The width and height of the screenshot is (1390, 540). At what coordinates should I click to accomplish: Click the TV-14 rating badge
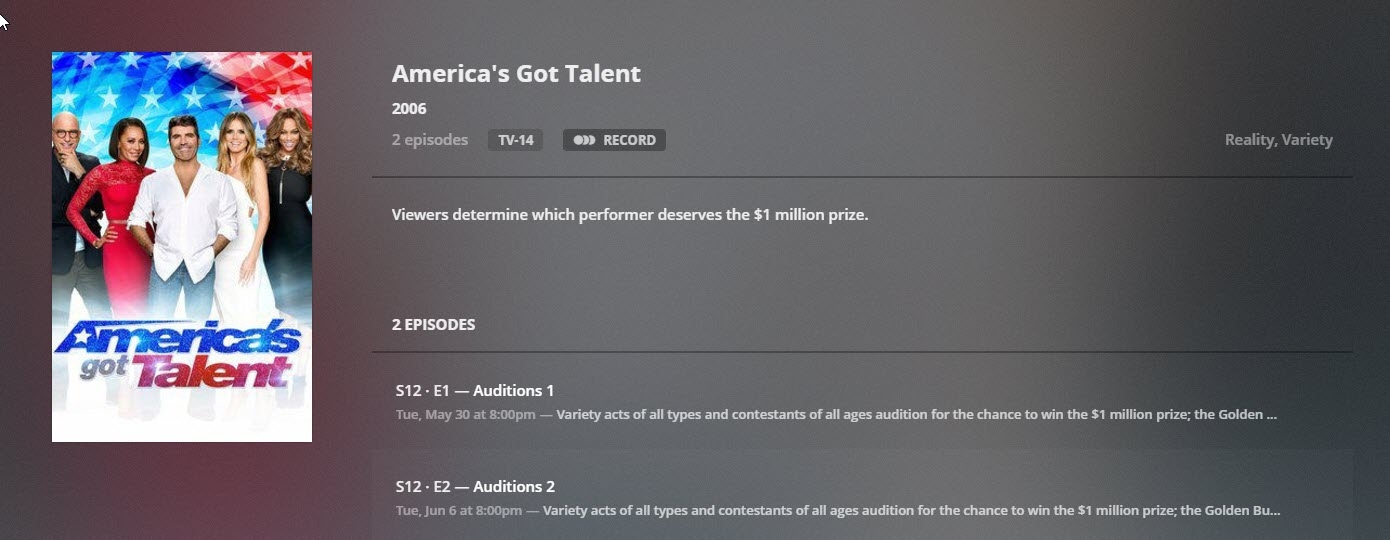coord(515,141)
